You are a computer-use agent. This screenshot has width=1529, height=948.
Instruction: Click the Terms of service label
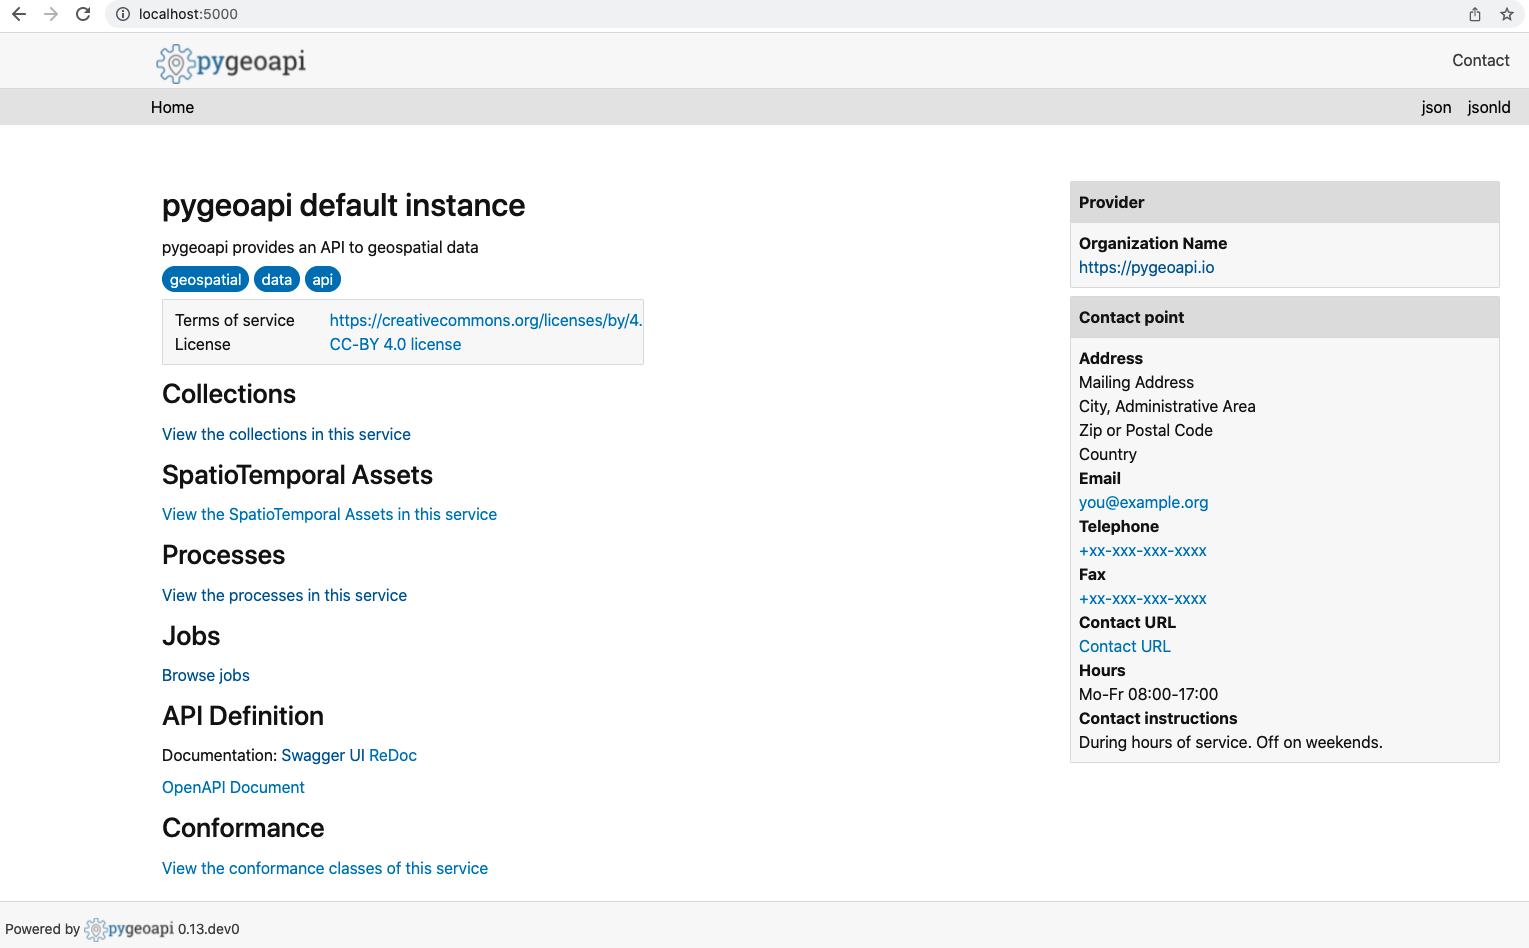pos(234,320)
